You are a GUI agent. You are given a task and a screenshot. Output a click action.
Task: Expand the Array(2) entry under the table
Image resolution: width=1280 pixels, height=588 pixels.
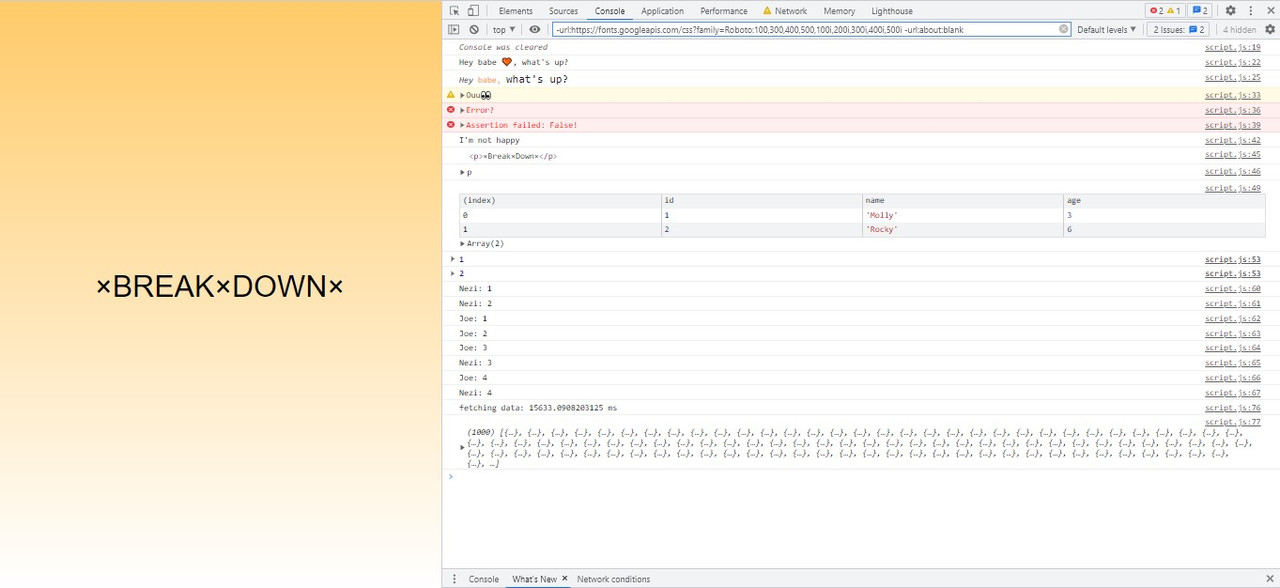click(462, 244)
